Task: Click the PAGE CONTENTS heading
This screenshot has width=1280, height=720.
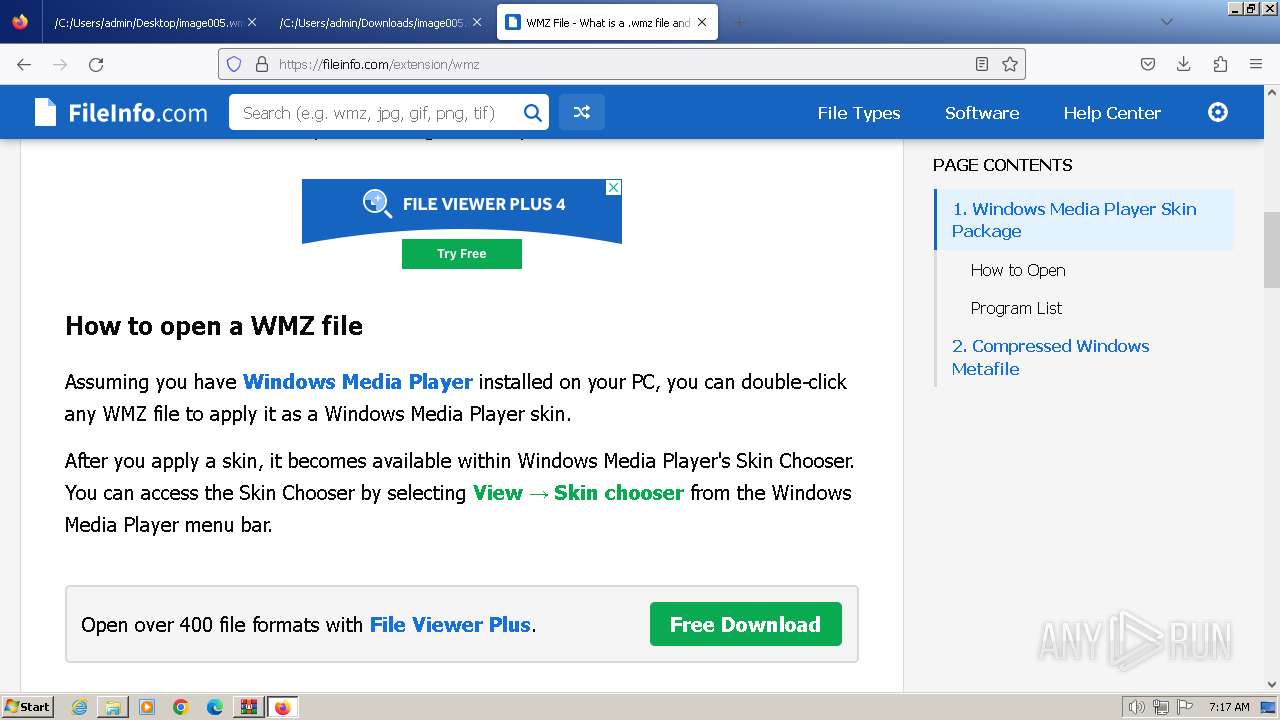Action: pyautogui.click(x=1002, y=165)
